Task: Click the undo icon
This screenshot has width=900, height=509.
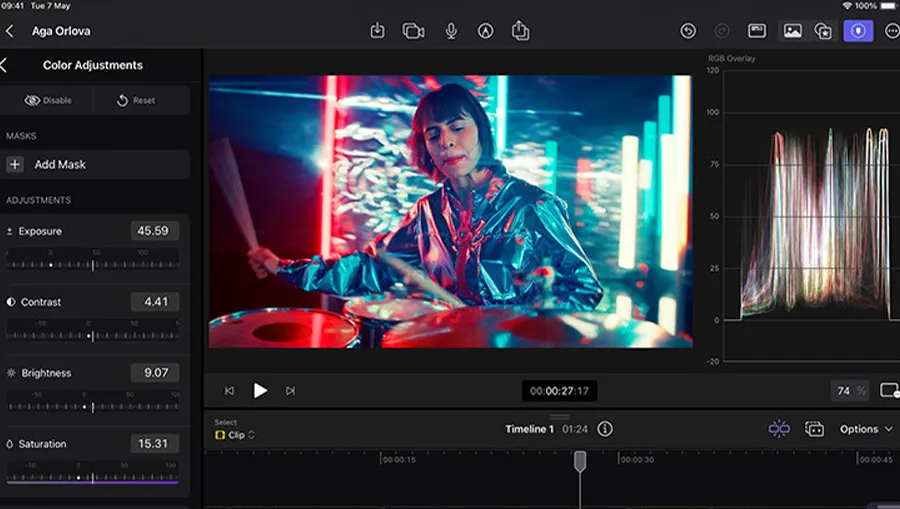Action: (688, 31)
